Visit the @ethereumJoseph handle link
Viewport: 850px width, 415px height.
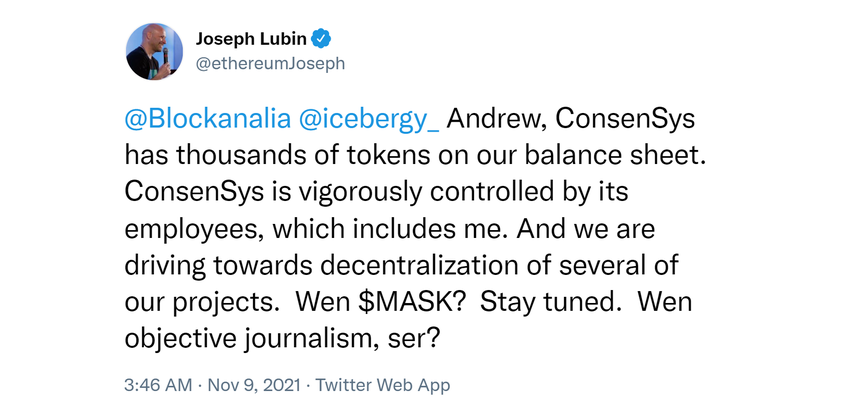pos(270,63)
